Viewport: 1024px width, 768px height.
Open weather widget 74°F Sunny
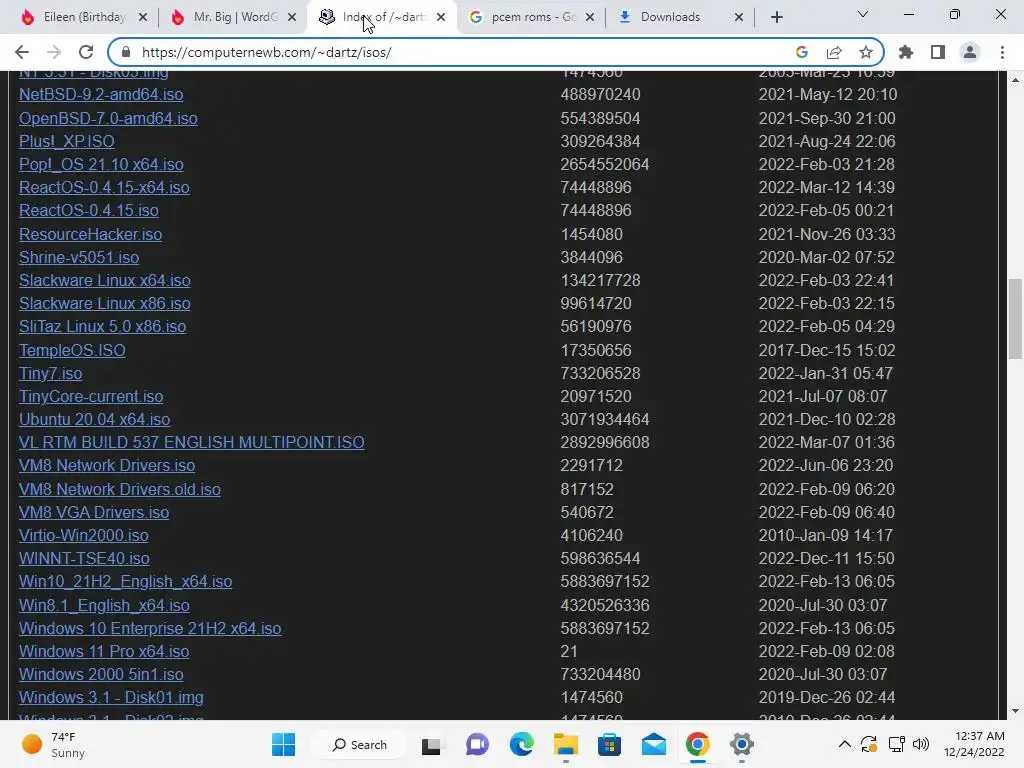click(x=54, y=744)
